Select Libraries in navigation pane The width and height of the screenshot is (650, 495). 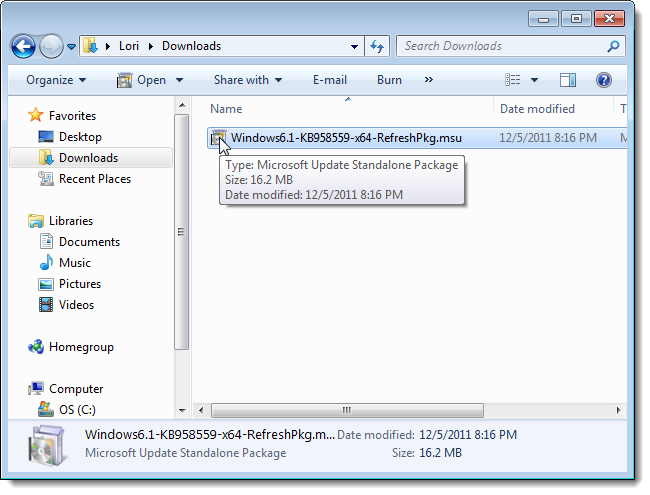point(71,221)
